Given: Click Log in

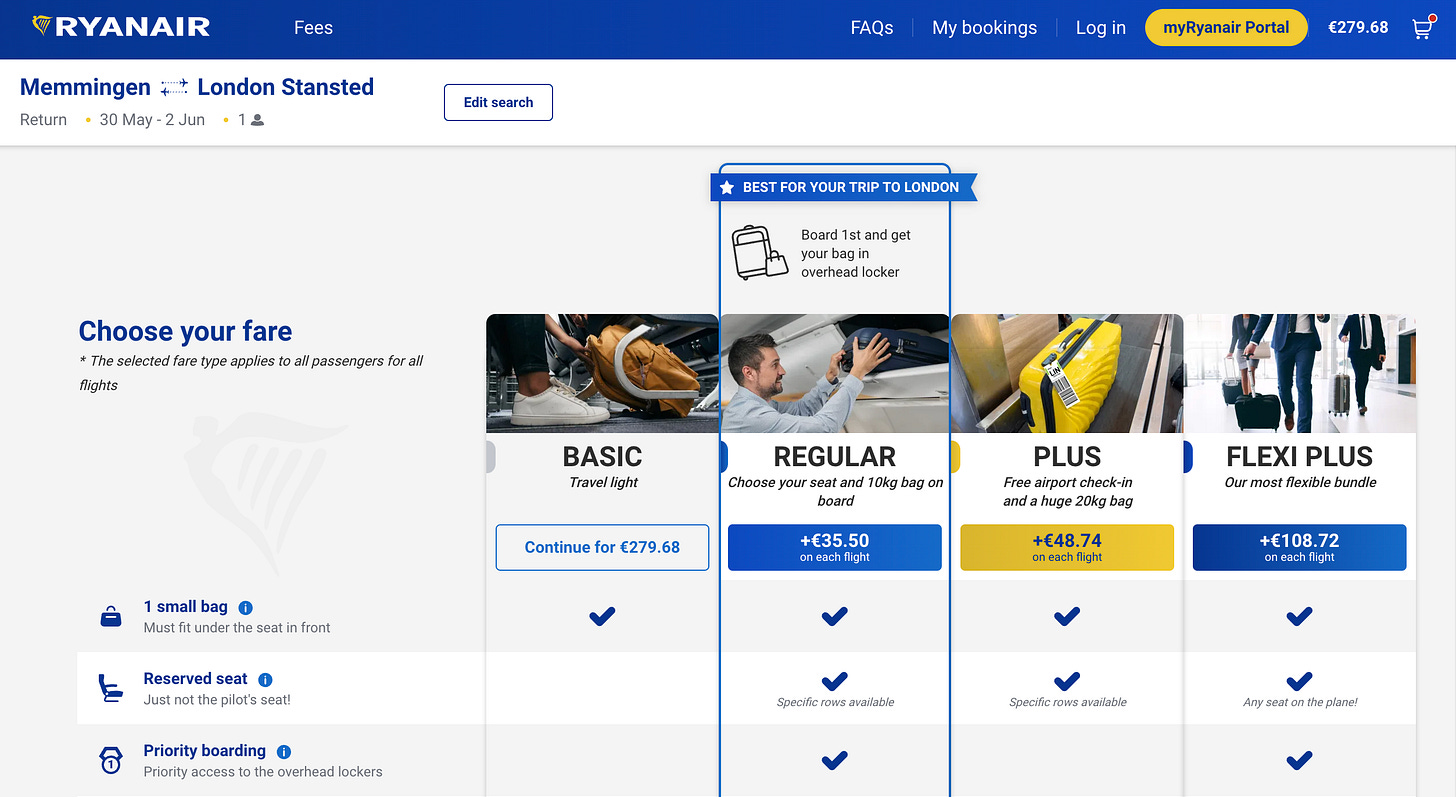Looking at the screenshot, I should tap(1101, 28).
